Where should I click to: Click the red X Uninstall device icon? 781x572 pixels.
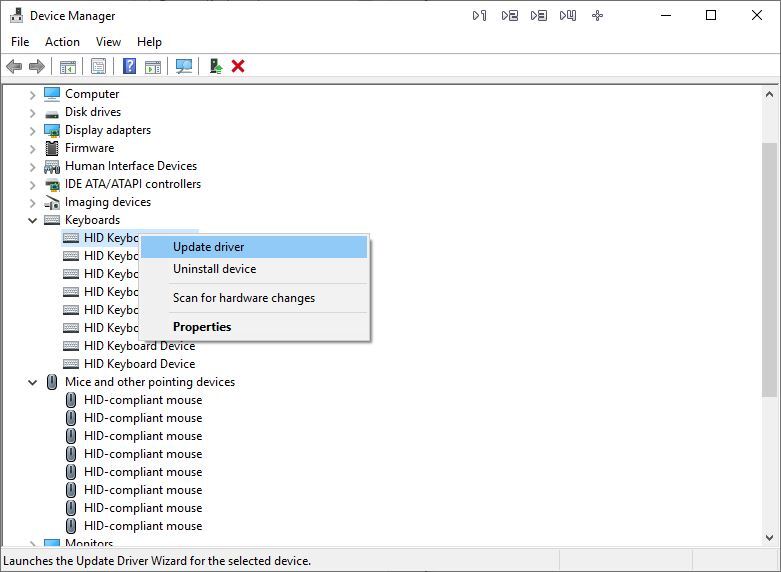[x=238, y=66]
